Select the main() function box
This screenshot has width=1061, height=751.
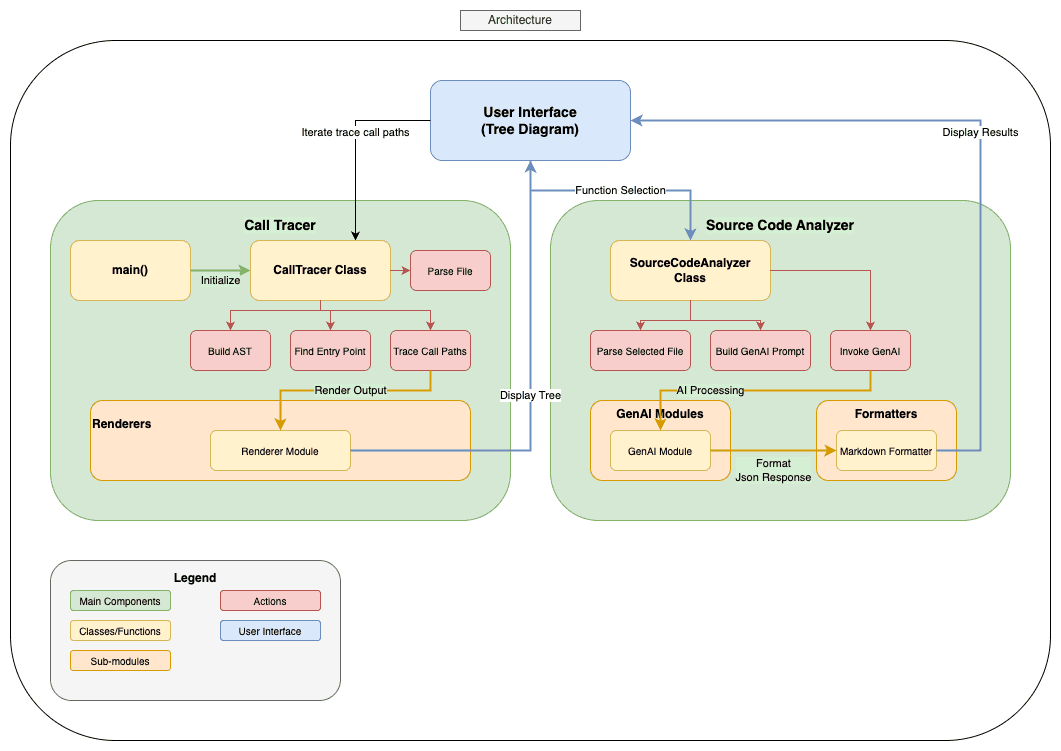point(130,270)
